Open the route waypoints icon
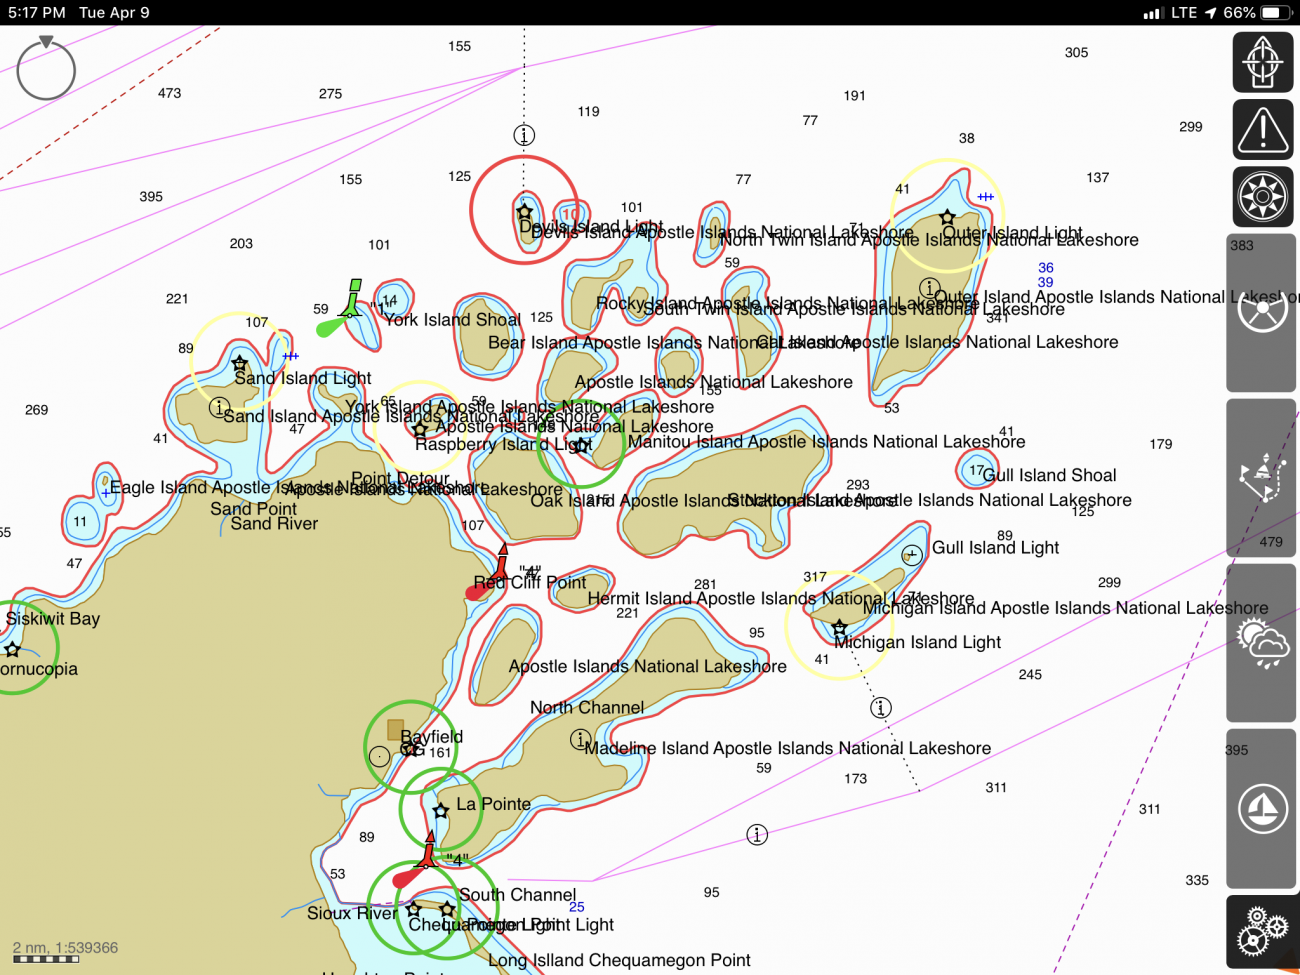 click(1262, 478)
